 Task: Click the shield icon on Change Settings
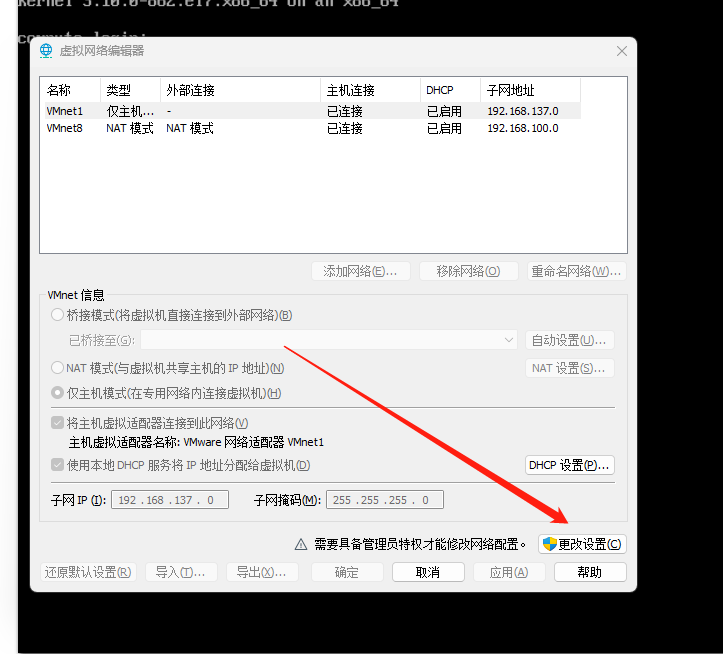550,544
